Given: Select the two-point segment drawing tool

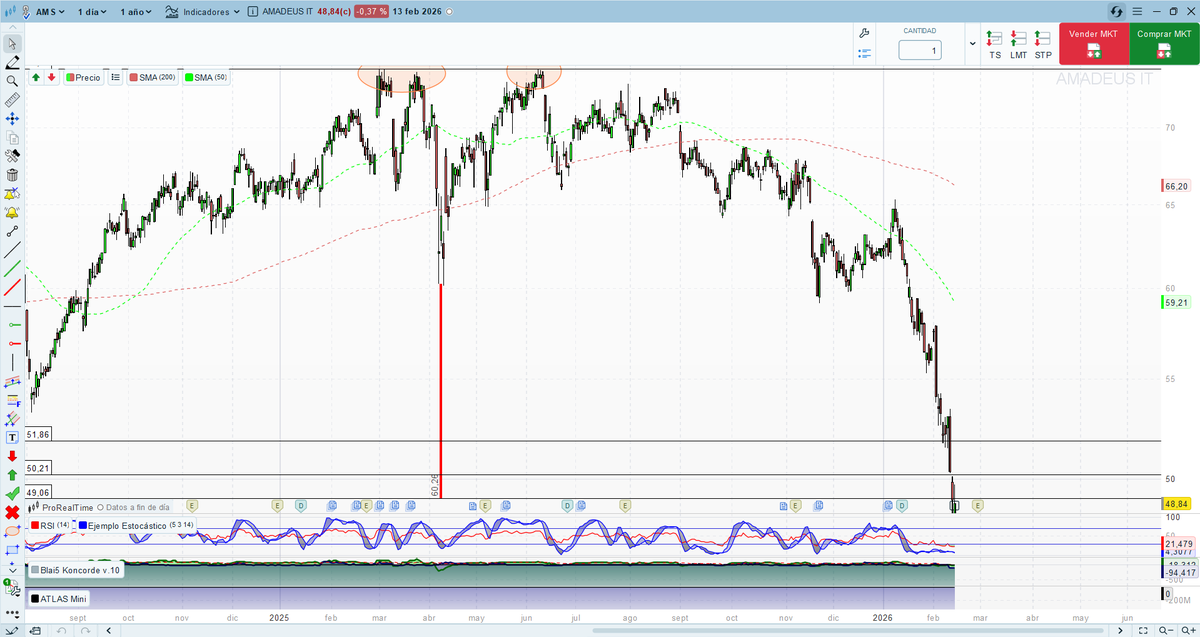Looking at the screenshot, I should click(x=12, y=232).
